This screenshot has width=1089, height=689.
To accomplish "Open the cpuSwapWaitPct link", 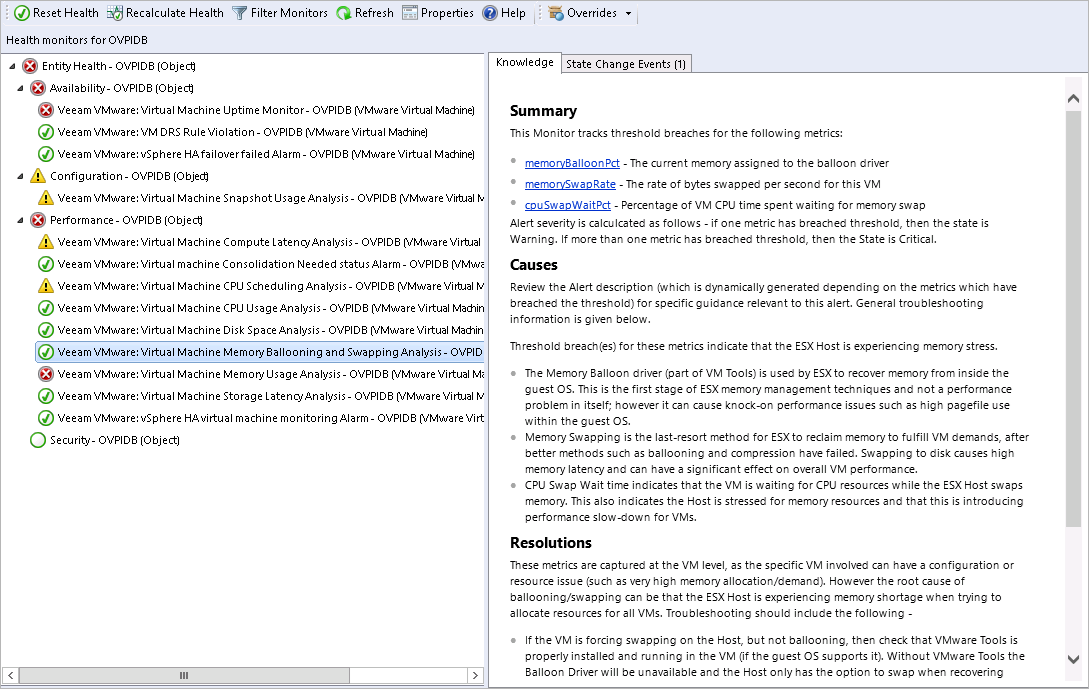I will 567,205.
